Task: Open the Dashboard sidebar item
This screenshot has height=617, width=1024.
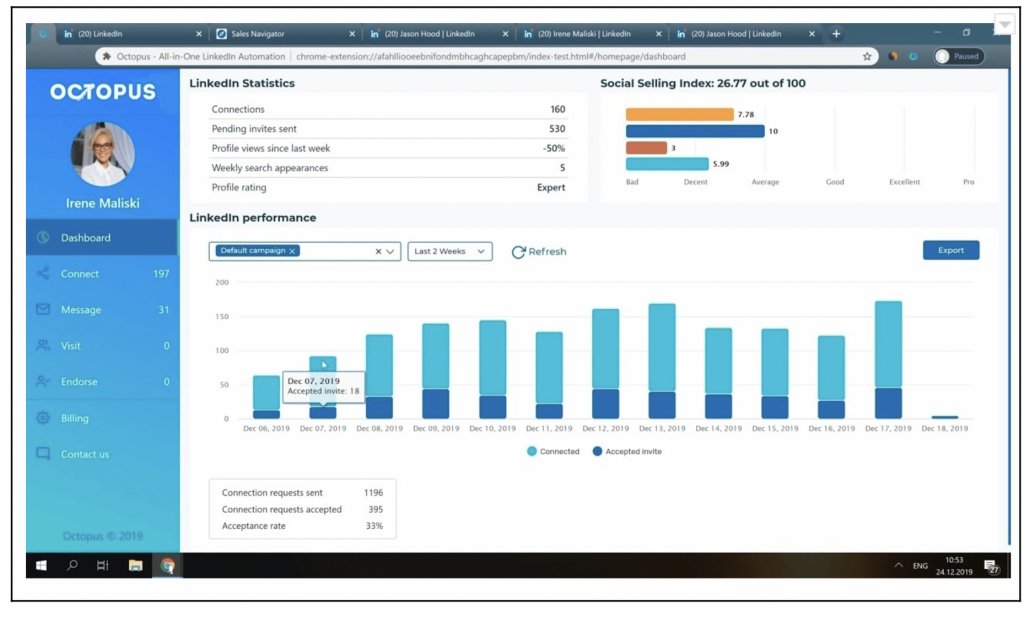Action: (x=102, y=238)
